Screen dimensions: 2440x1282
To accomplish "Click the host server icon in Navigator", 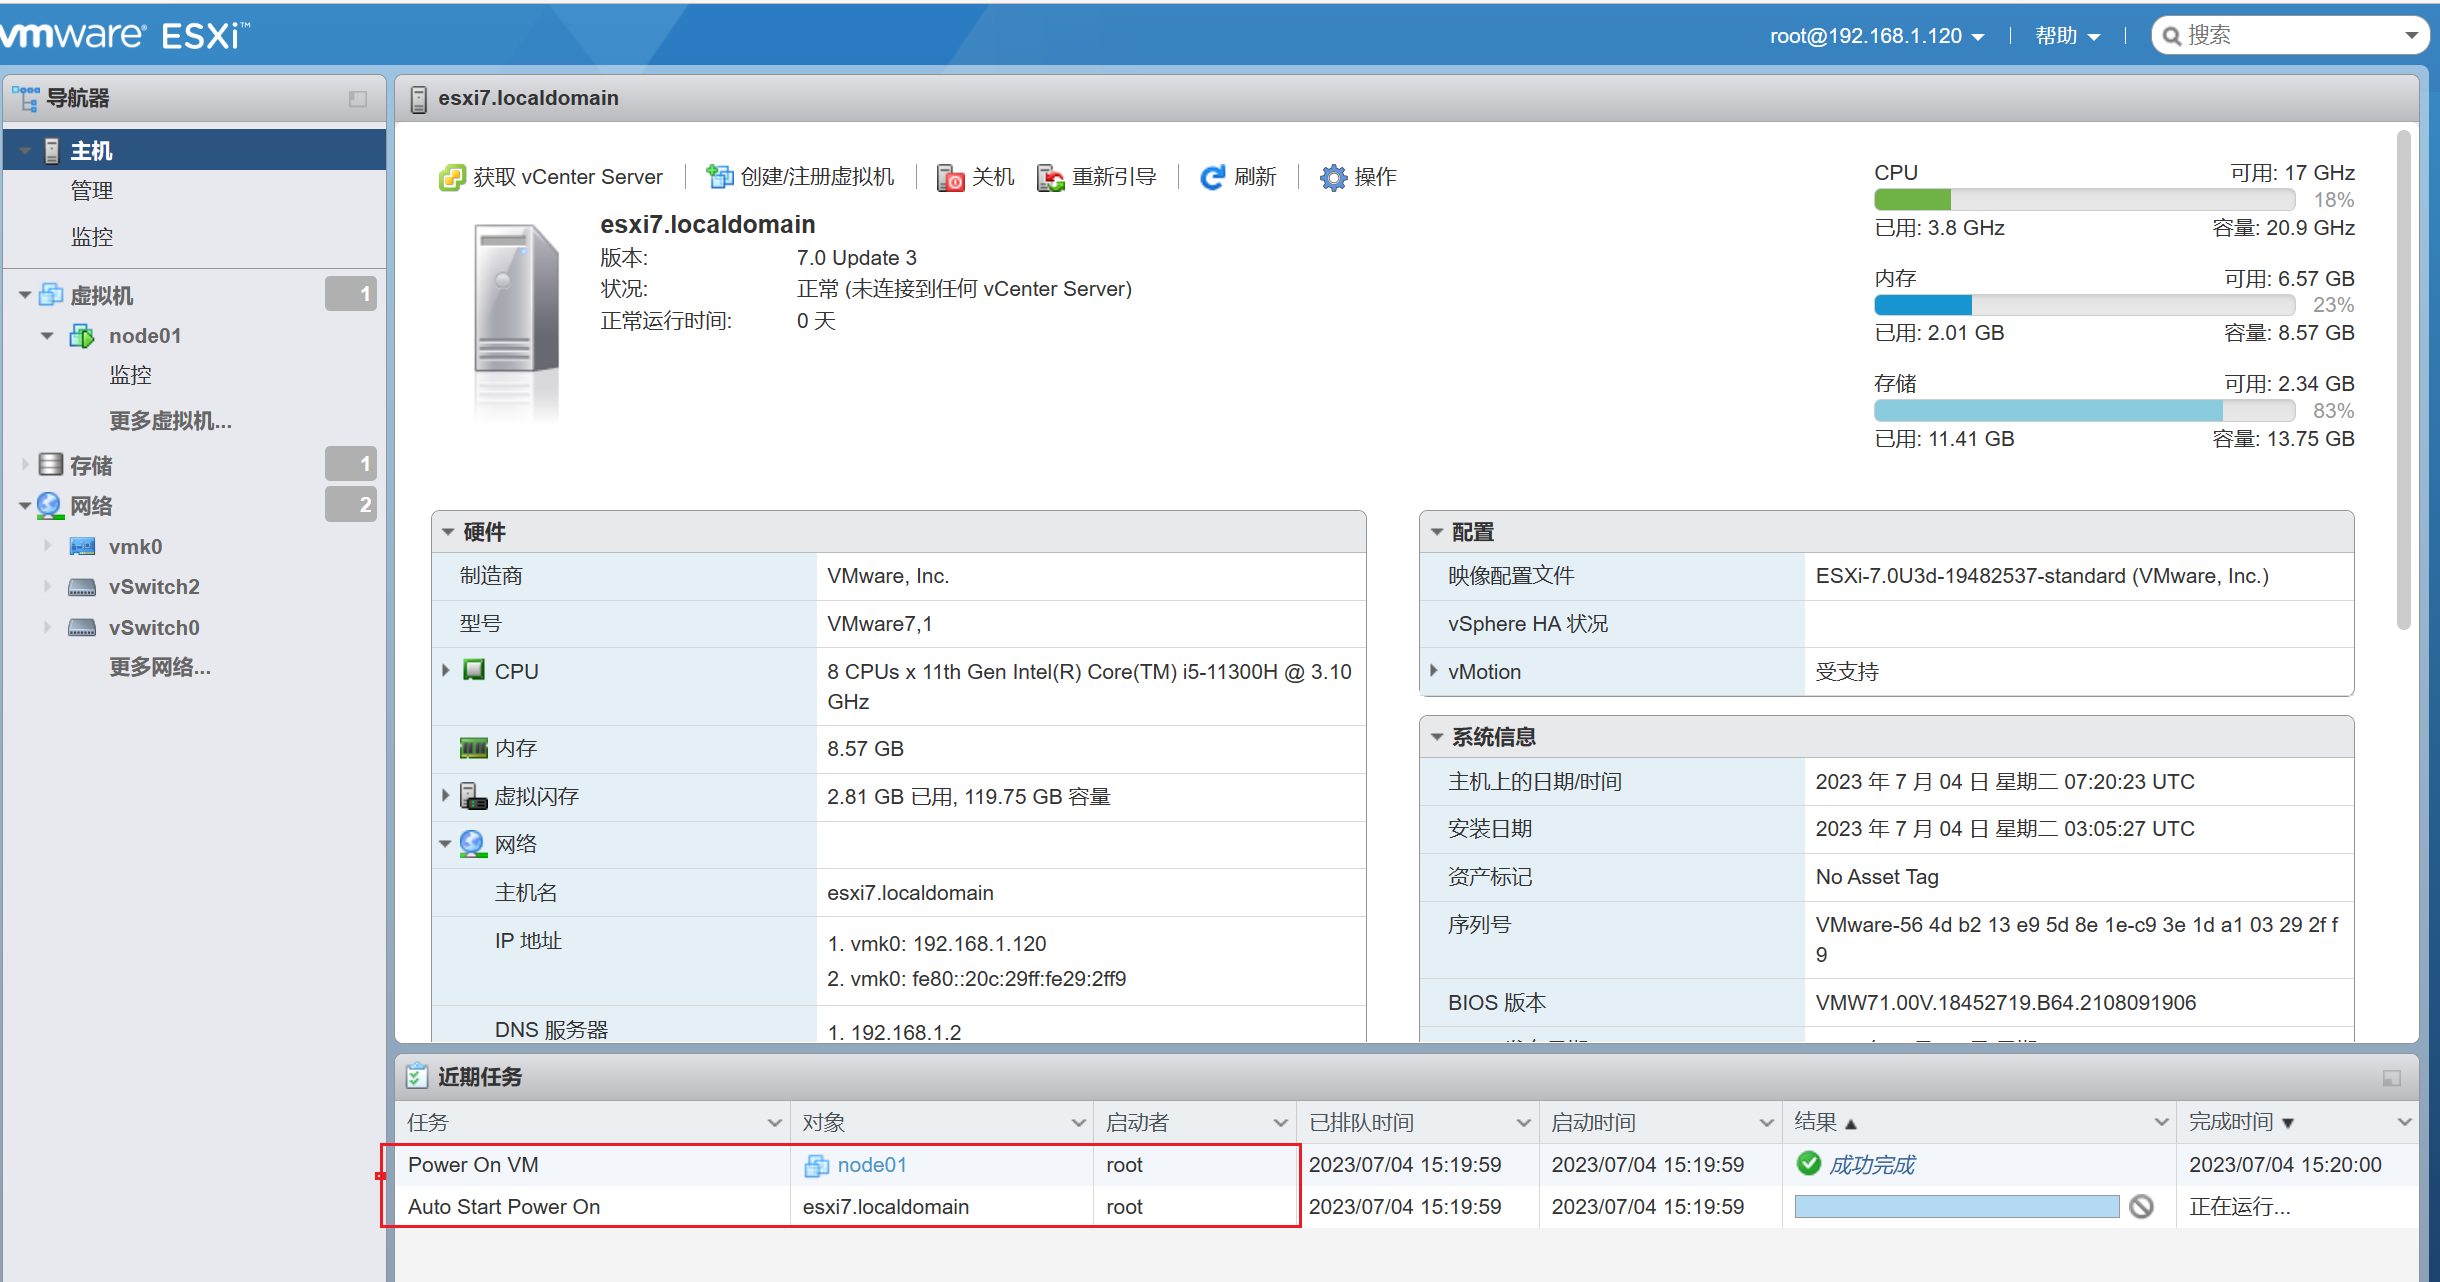I will [x=52, y=151].
